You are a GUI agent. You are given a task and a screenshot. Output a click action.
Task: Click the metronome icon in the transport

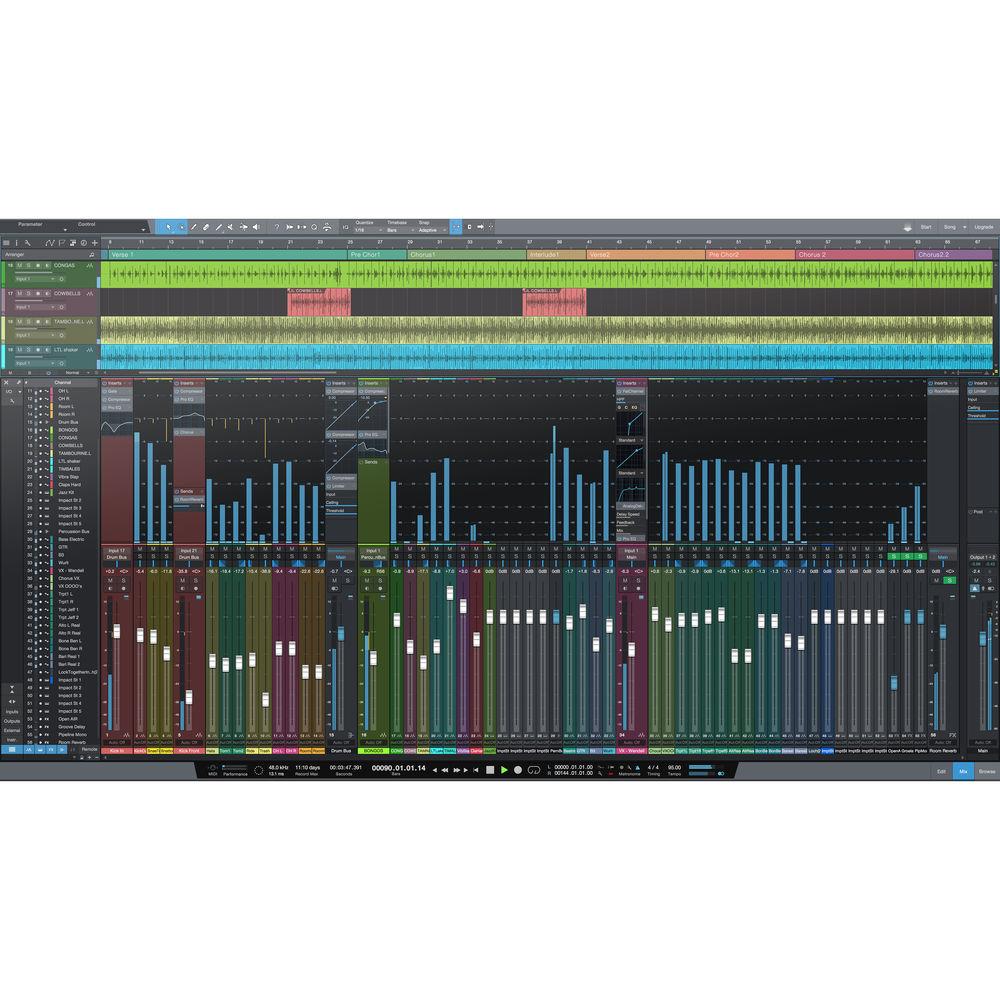click(639, 770)
